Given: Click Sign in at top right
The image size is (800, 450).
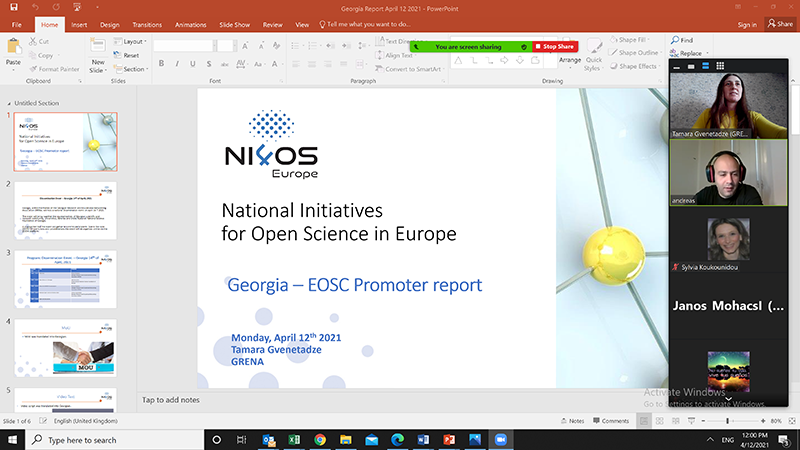Looking at the screenshot, I should 747,24.
